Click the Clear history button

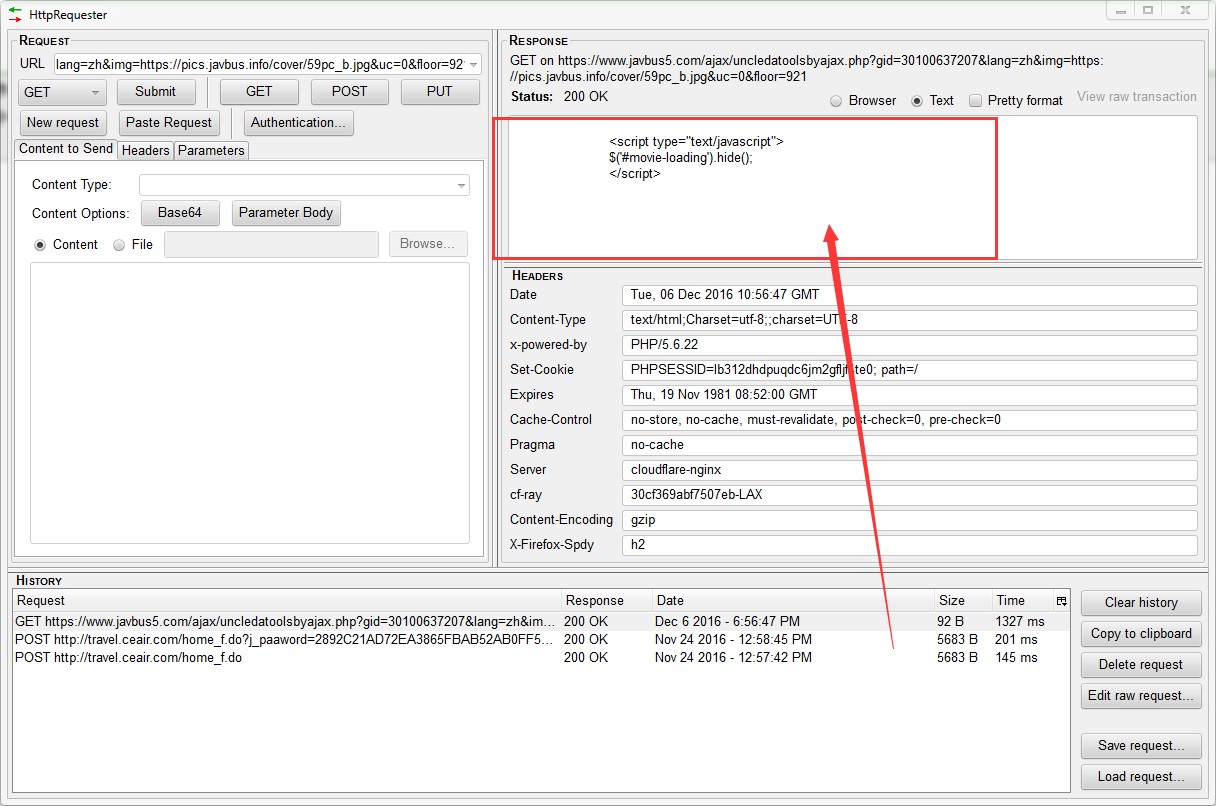click(x=1141, y=603)
